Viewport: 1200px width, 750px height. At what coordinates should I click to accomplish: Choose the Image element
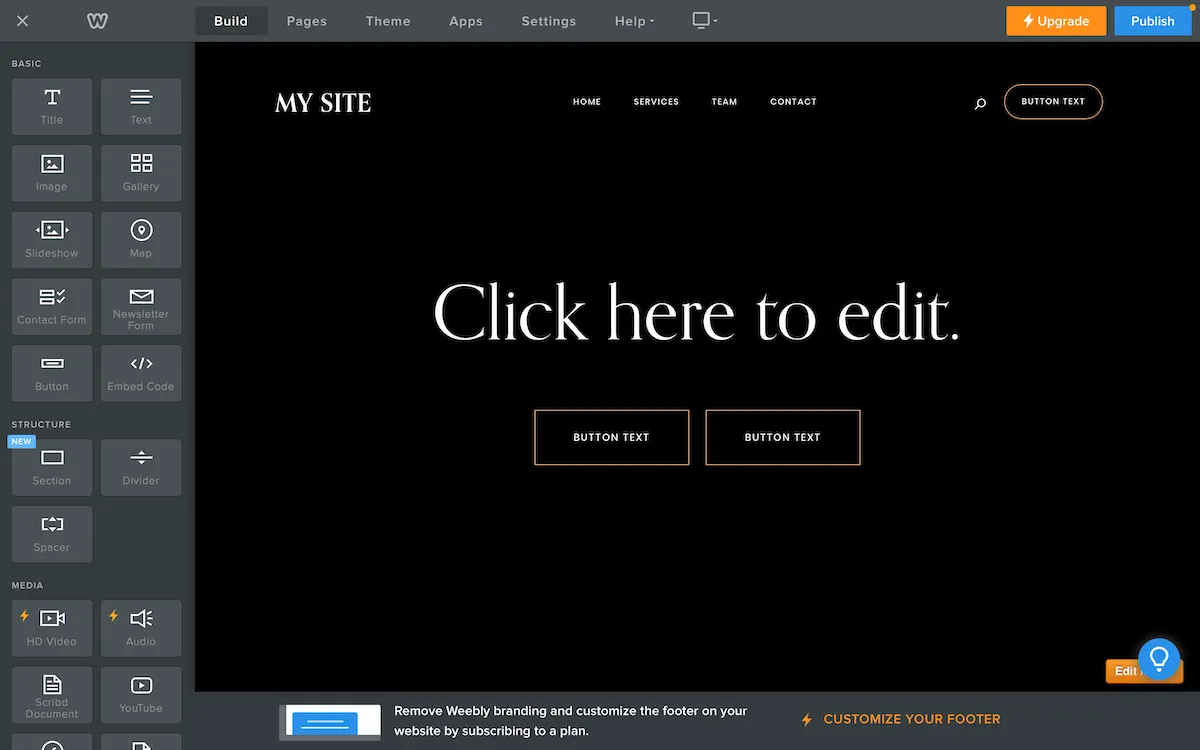(x=52, y=173)
